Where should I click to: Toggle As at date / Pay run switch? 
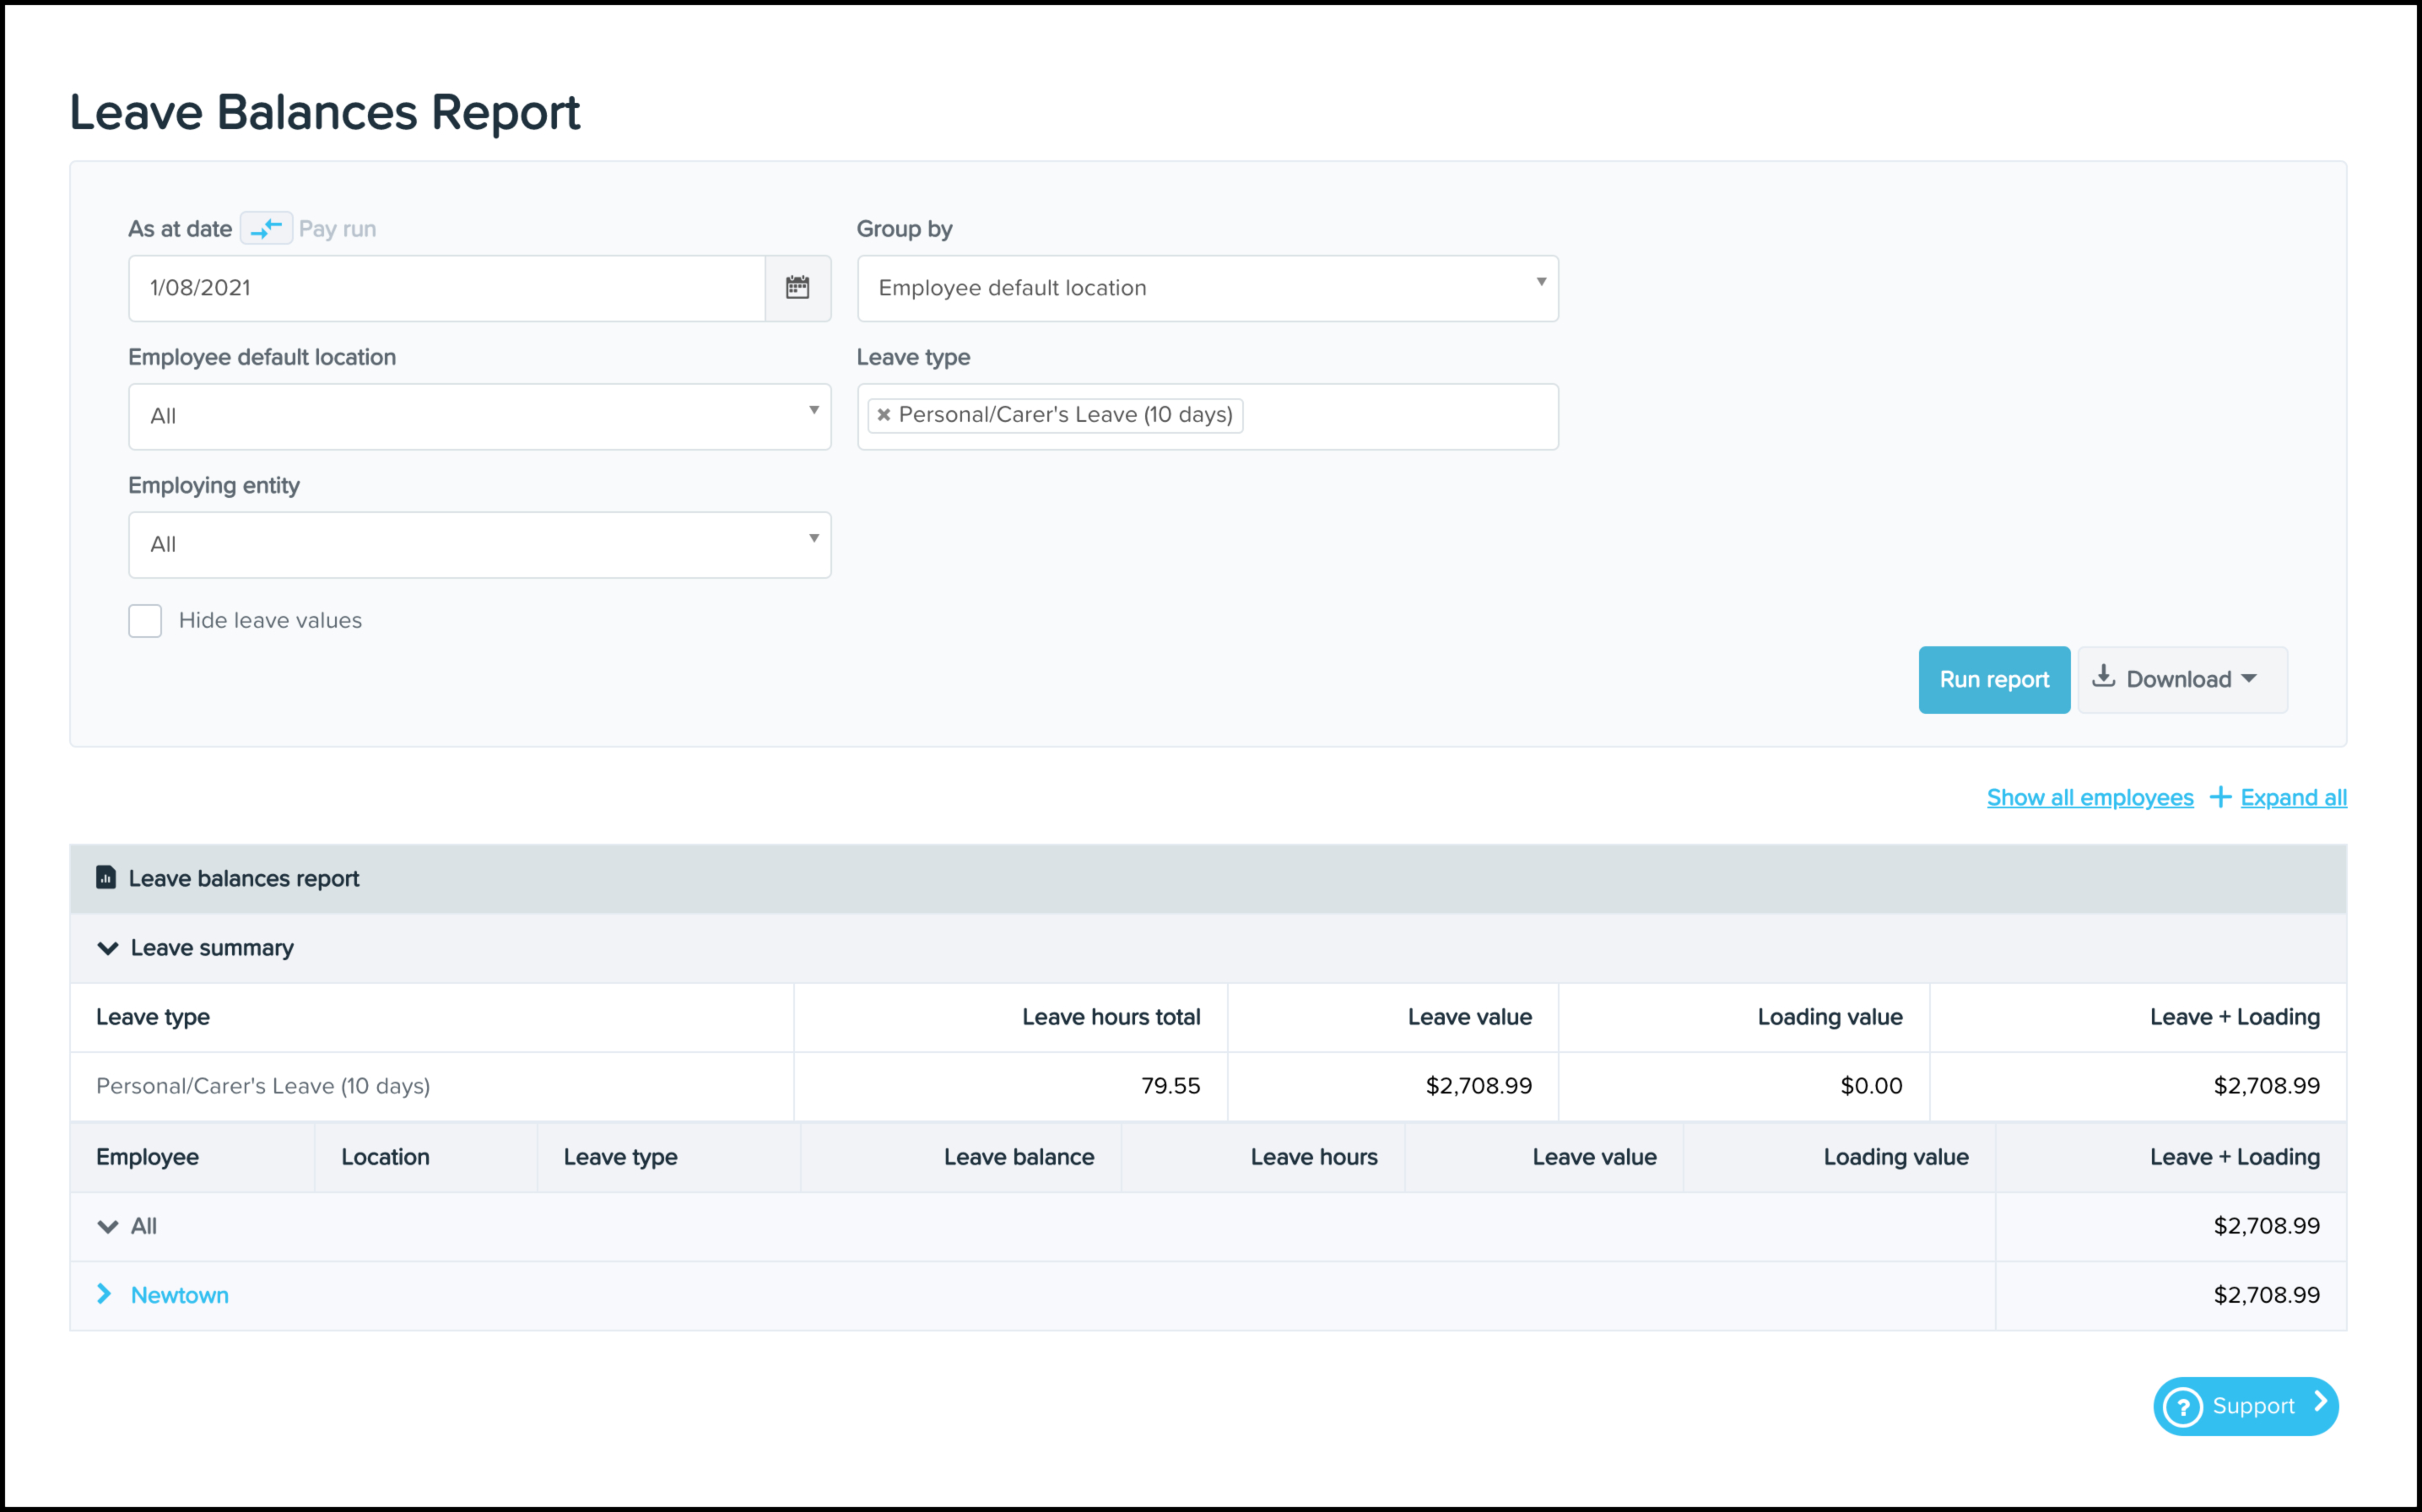click(x=266, y=229)
